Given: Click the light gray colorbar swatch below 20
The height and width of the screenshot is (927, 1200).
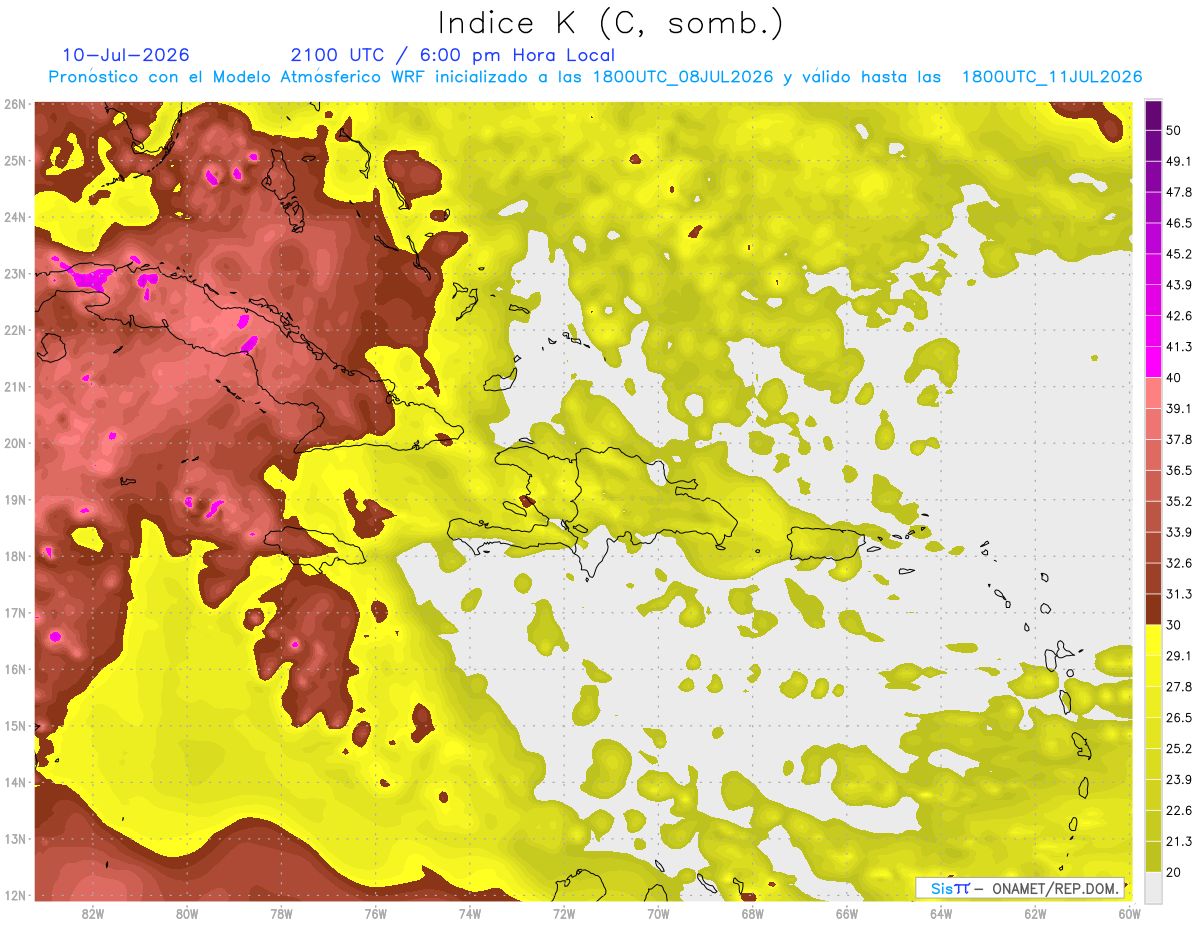Looking at the screenshot, I should (x=1153, y=886).
